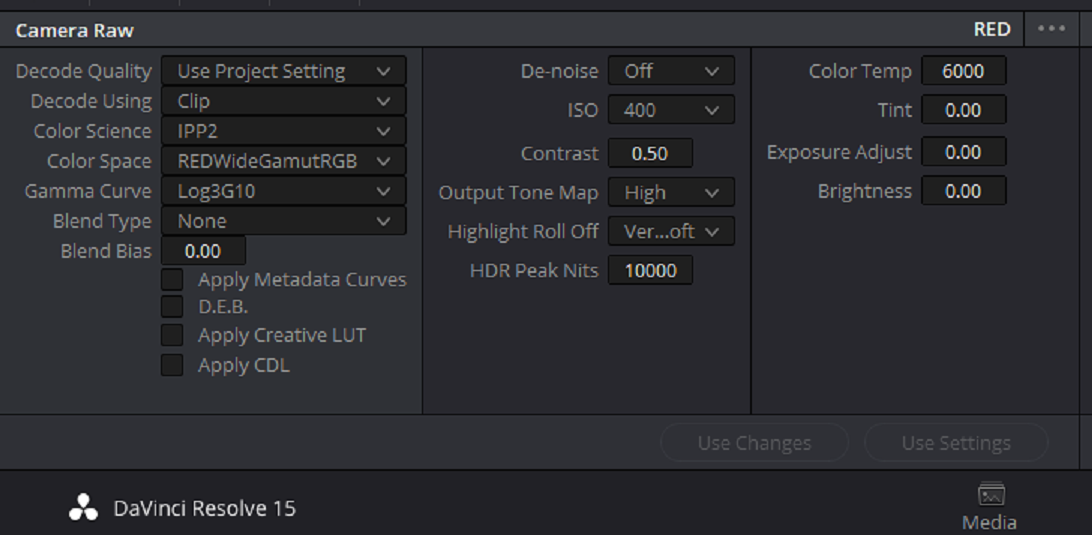The height and width of the screenshot is (535, 1092).
Task: Click the Highlight Roll Off label
Action: pos(523,231)
